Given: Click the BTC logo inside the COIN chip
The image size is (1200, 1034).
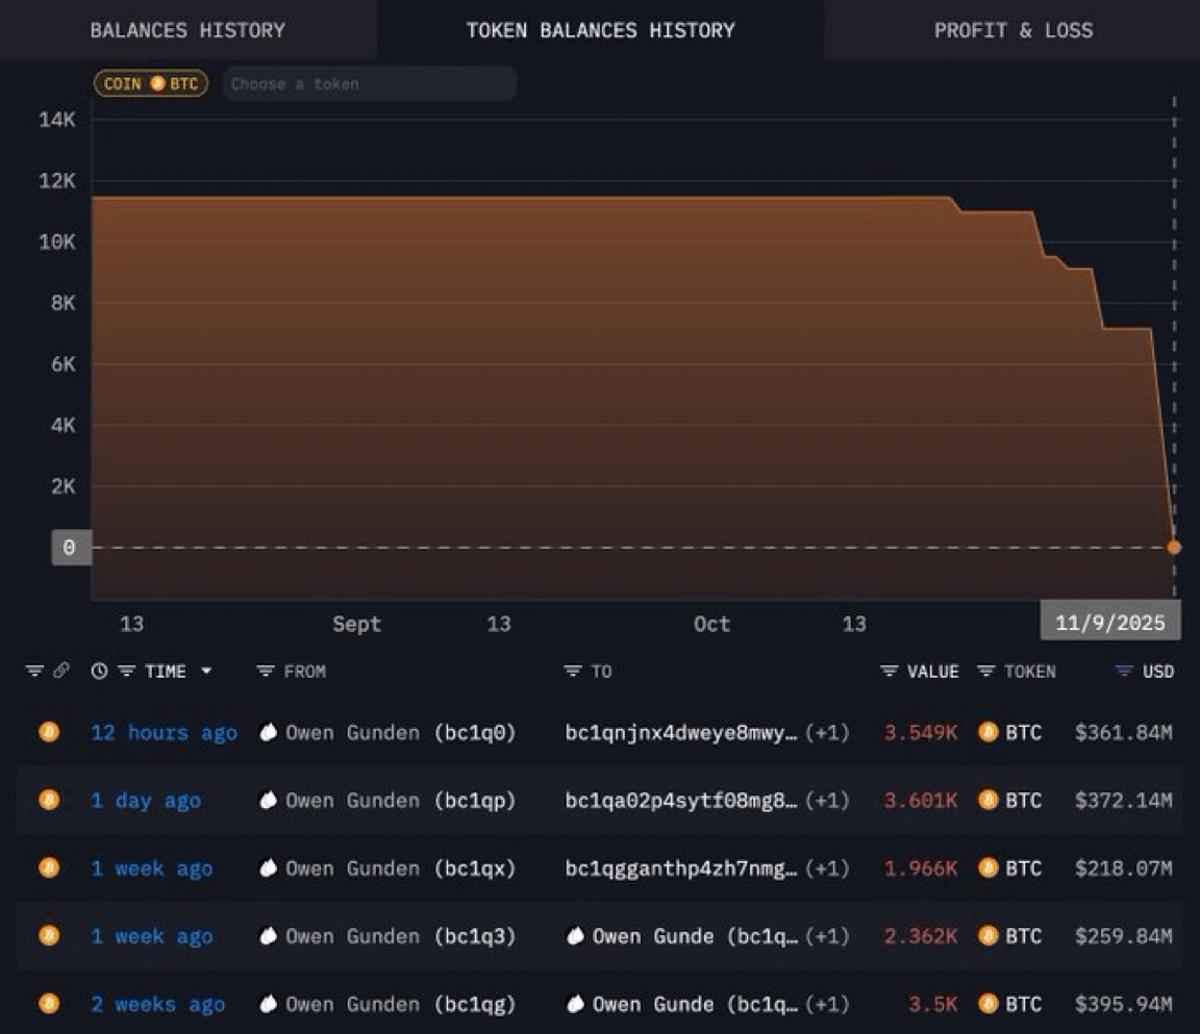Looking at the screenshot, I should (157, 84).
